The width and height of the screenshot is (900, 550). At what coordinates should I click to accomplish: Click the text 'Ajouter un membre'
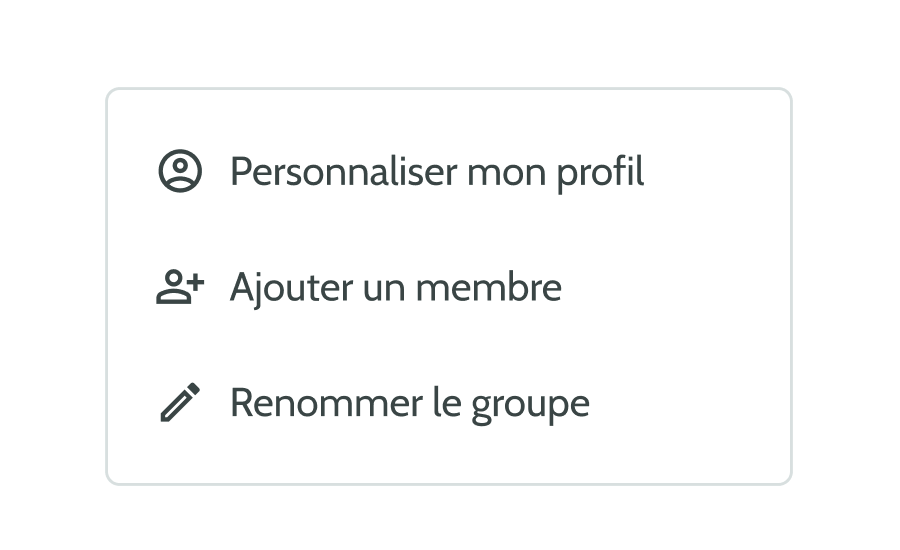point(395,288)
